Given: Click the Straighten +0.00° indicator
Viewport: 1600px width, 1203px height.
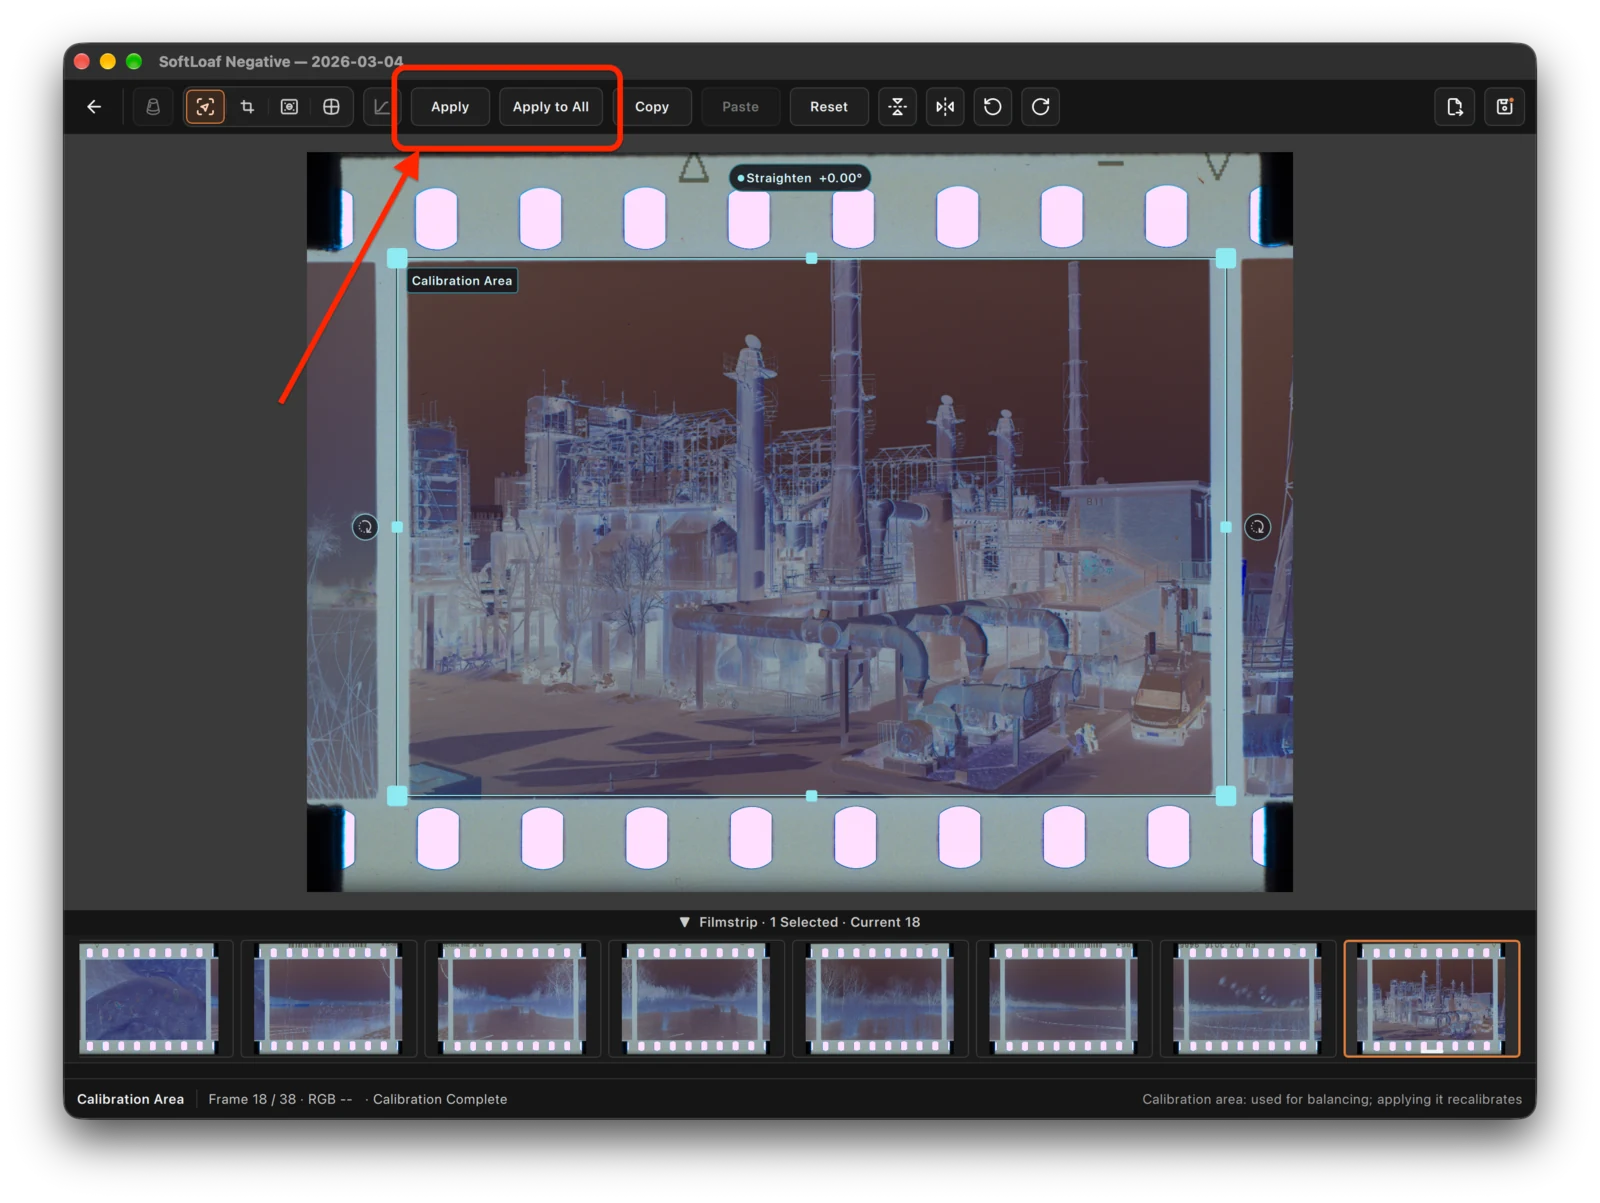Looking at the screenshot, I should pos(800,178).
